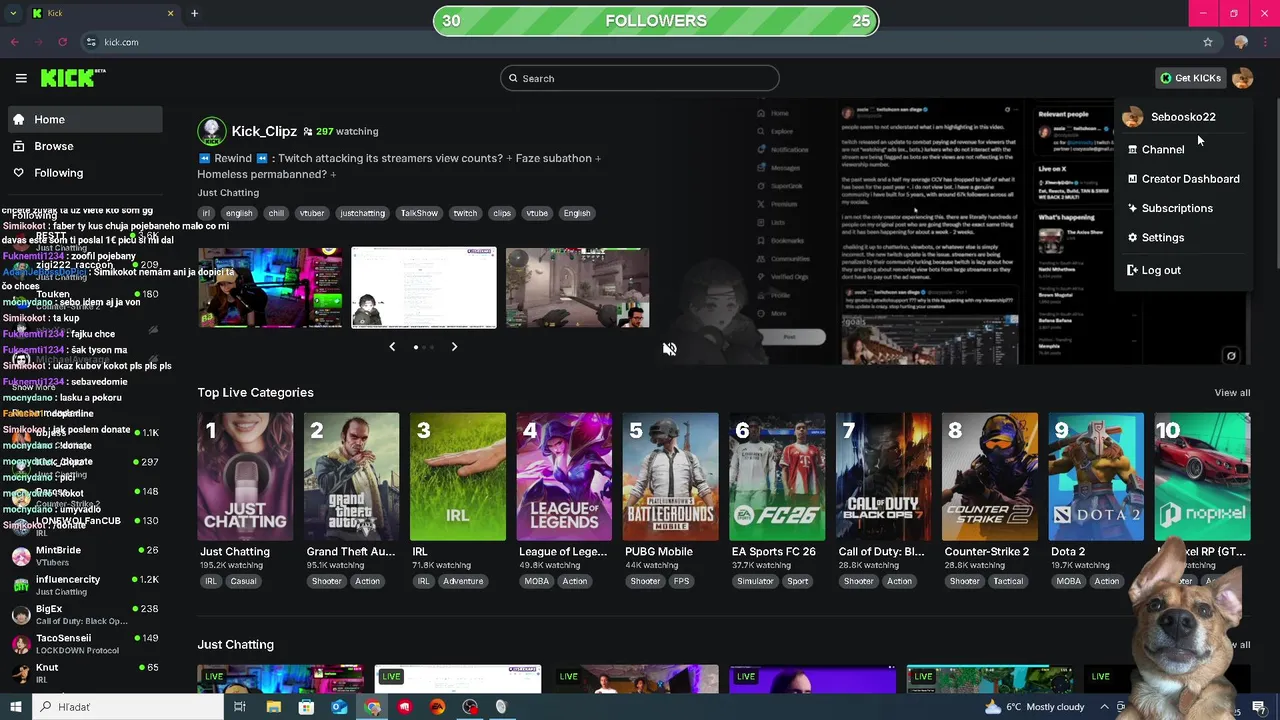The image size is (1280, 720).
Task: Click the Task View taskbar icon
Action: 240,707
